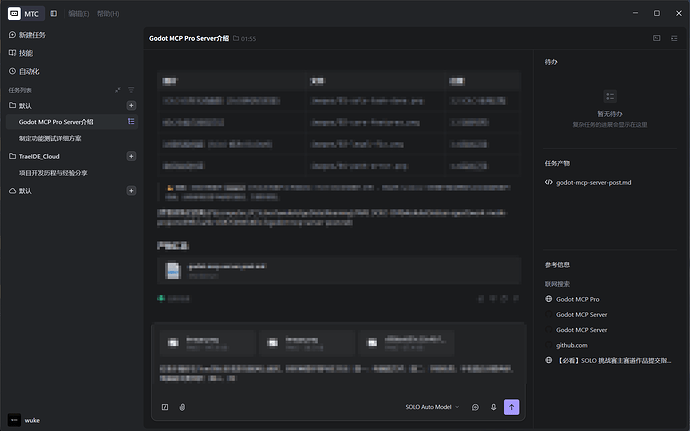Click the collapse-all icon in task list header
Image resolution: width=690 pixels, height=431 pixels.
(x=117, y=90)
